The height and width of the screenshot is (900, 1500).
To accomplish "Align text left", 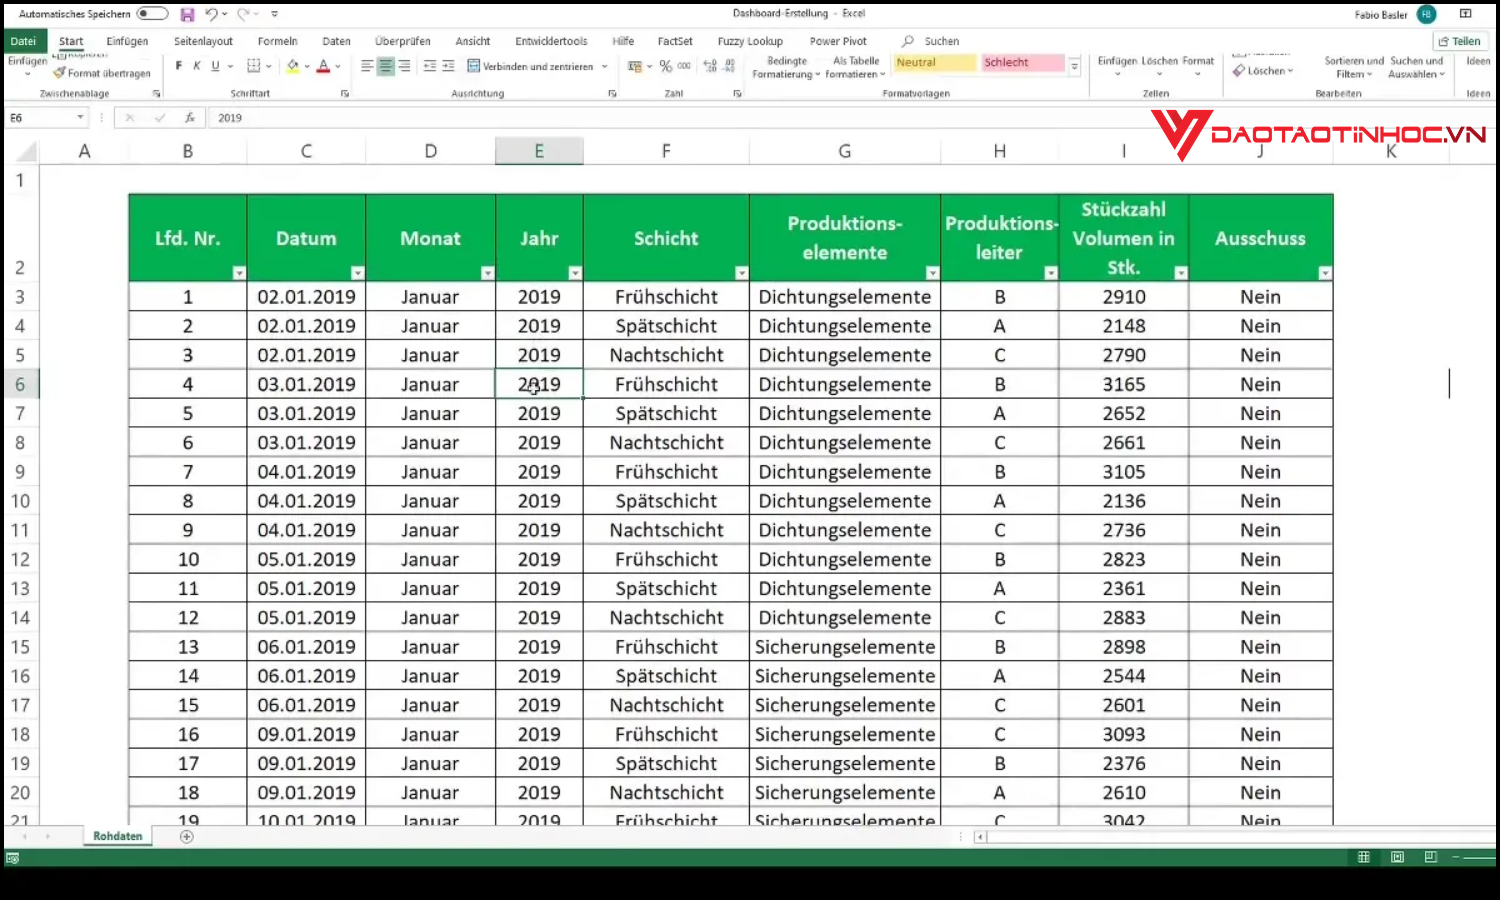I will point(367,66).
